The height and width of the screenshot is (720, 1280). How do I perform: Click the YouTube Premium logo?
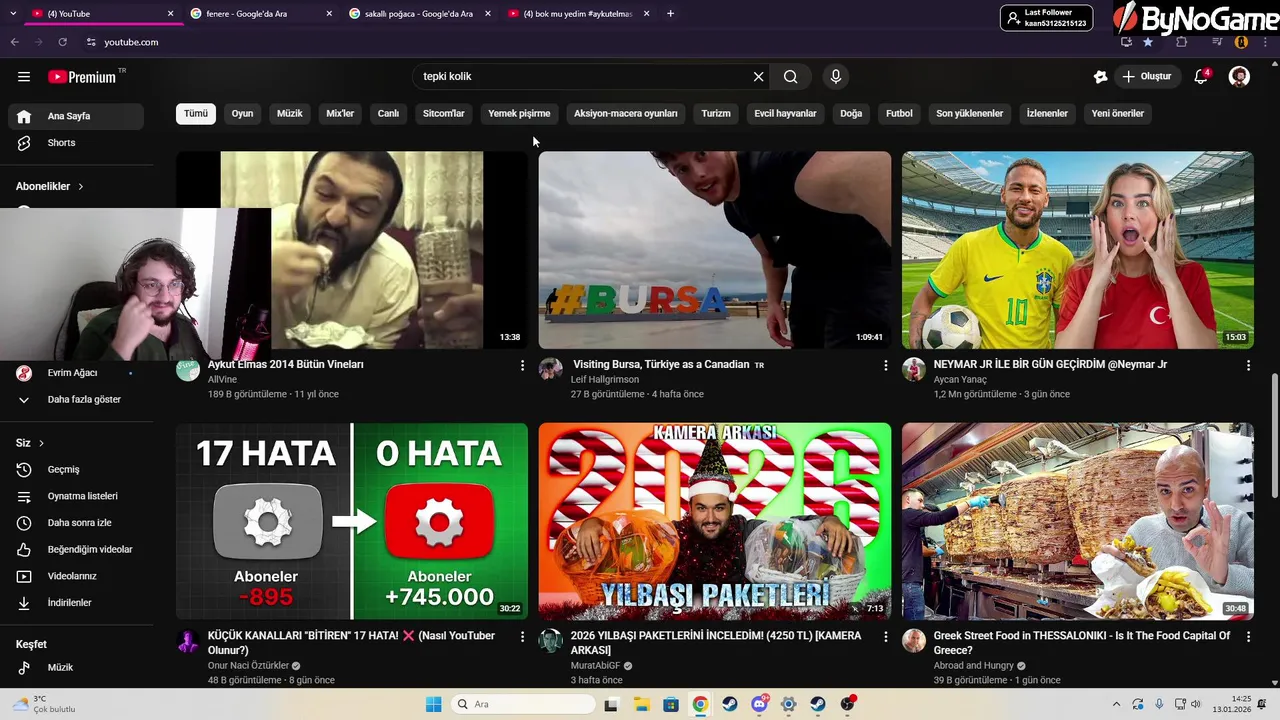pos(82,77)
